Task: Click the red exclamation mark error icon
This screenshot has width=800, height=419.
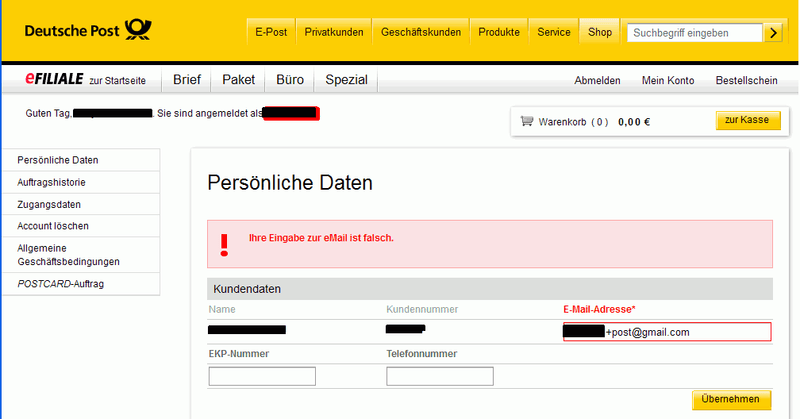Action: point(224,245)
